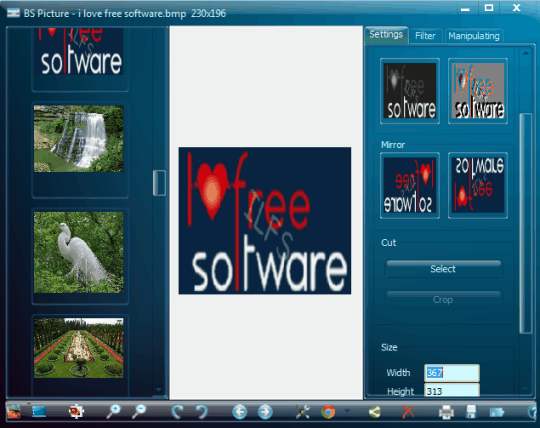
Task: Click the green share icon
Action: pos(375,411)
